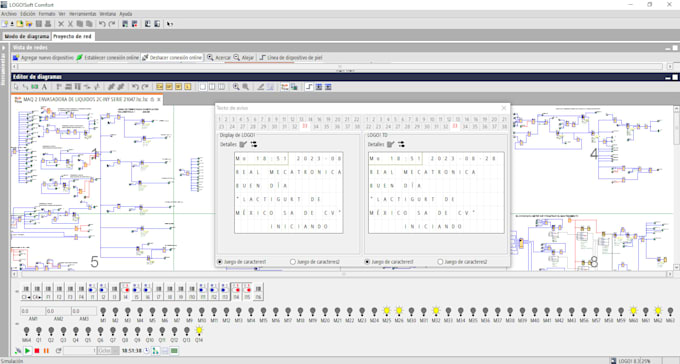Open Detalles edit icon in Display de LOGO! panel
This screenshot has width=680, height=364.
coord(243,144)
